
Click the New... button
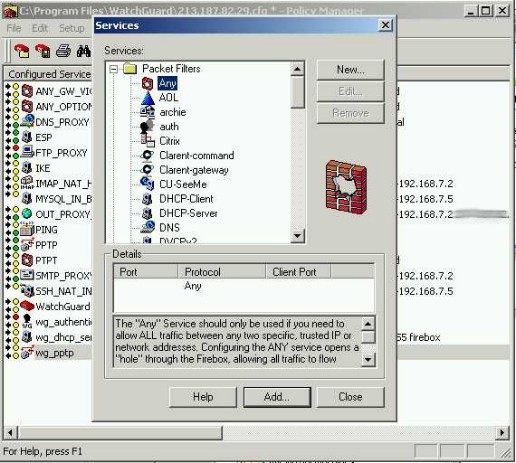[x=351, y=70]
